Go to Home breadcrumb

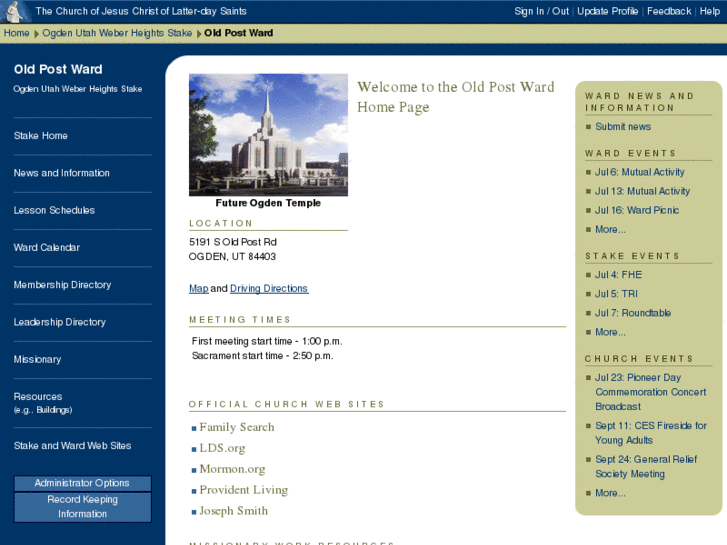(16, 33)
